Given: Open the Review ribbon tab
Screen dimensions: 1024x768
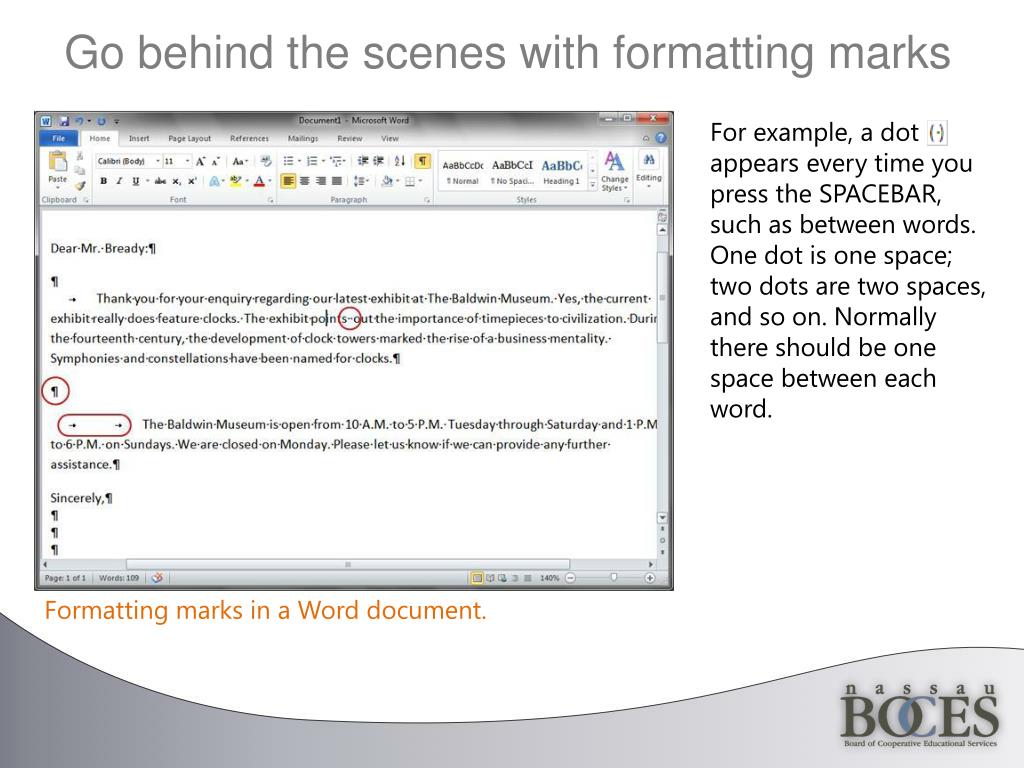Looking at the screenshot, I should [x=349, y=138].
